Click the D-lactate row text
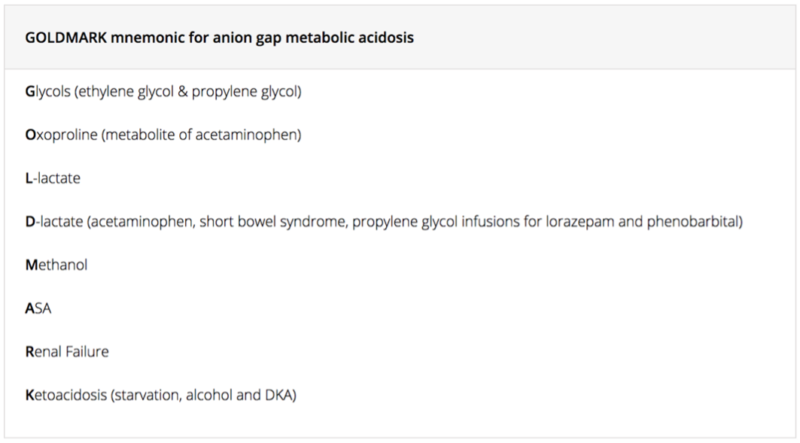The height and width of the screenshot is (443, 800). coord(384,222)
